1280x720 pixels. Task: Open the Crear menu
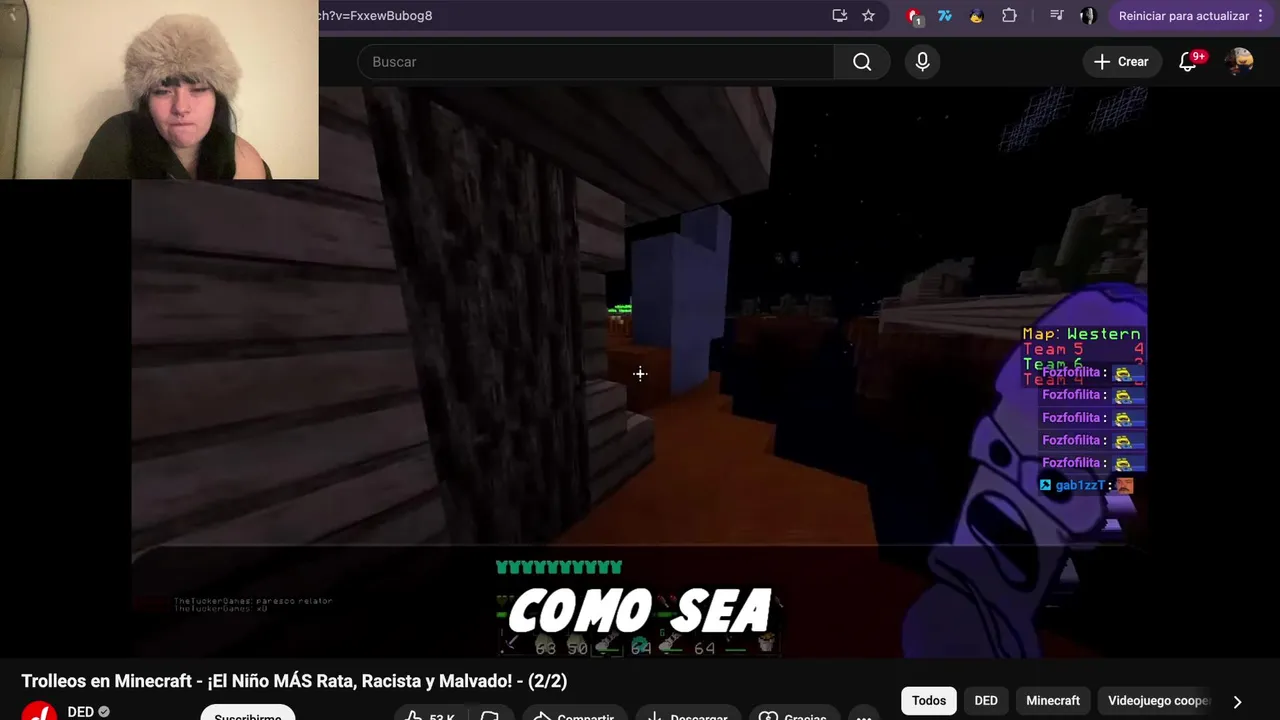(1122, 62)
